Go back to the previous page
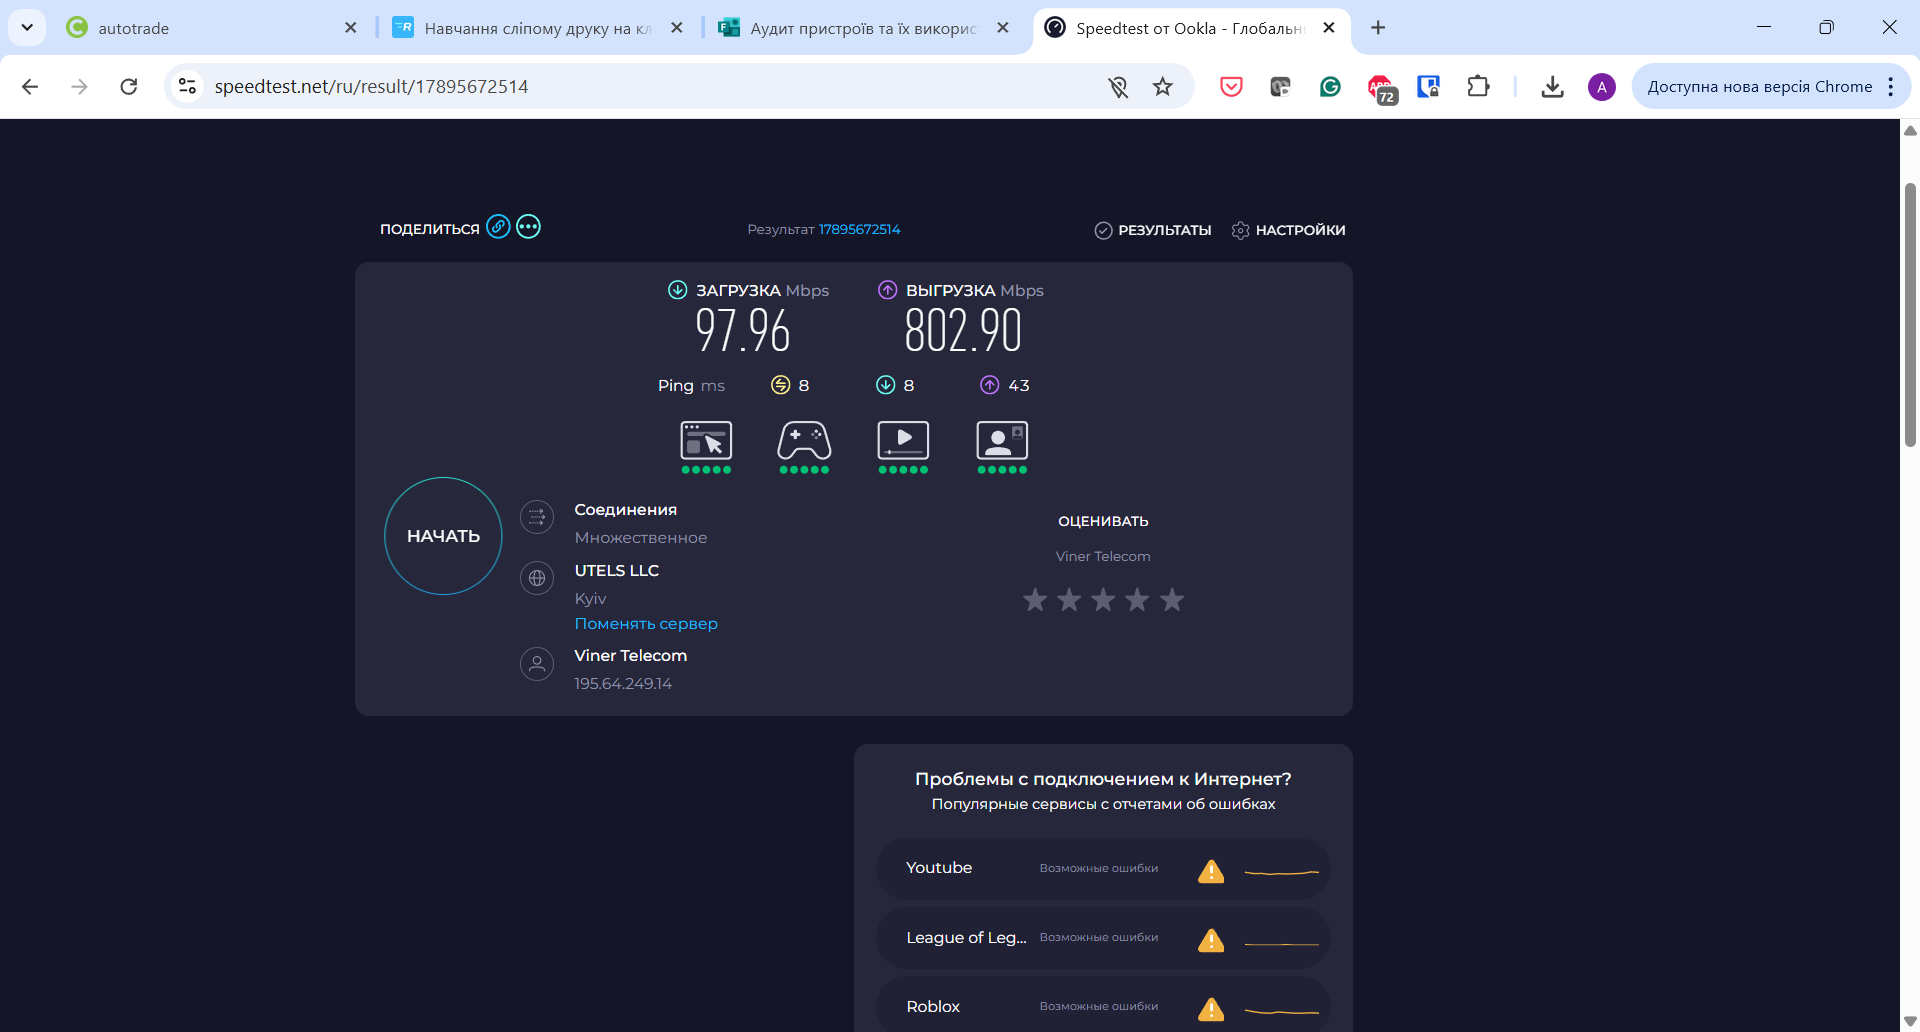Image resolution: width=1920 pixels, height=1032 pixels. click(x=30, y=87)
